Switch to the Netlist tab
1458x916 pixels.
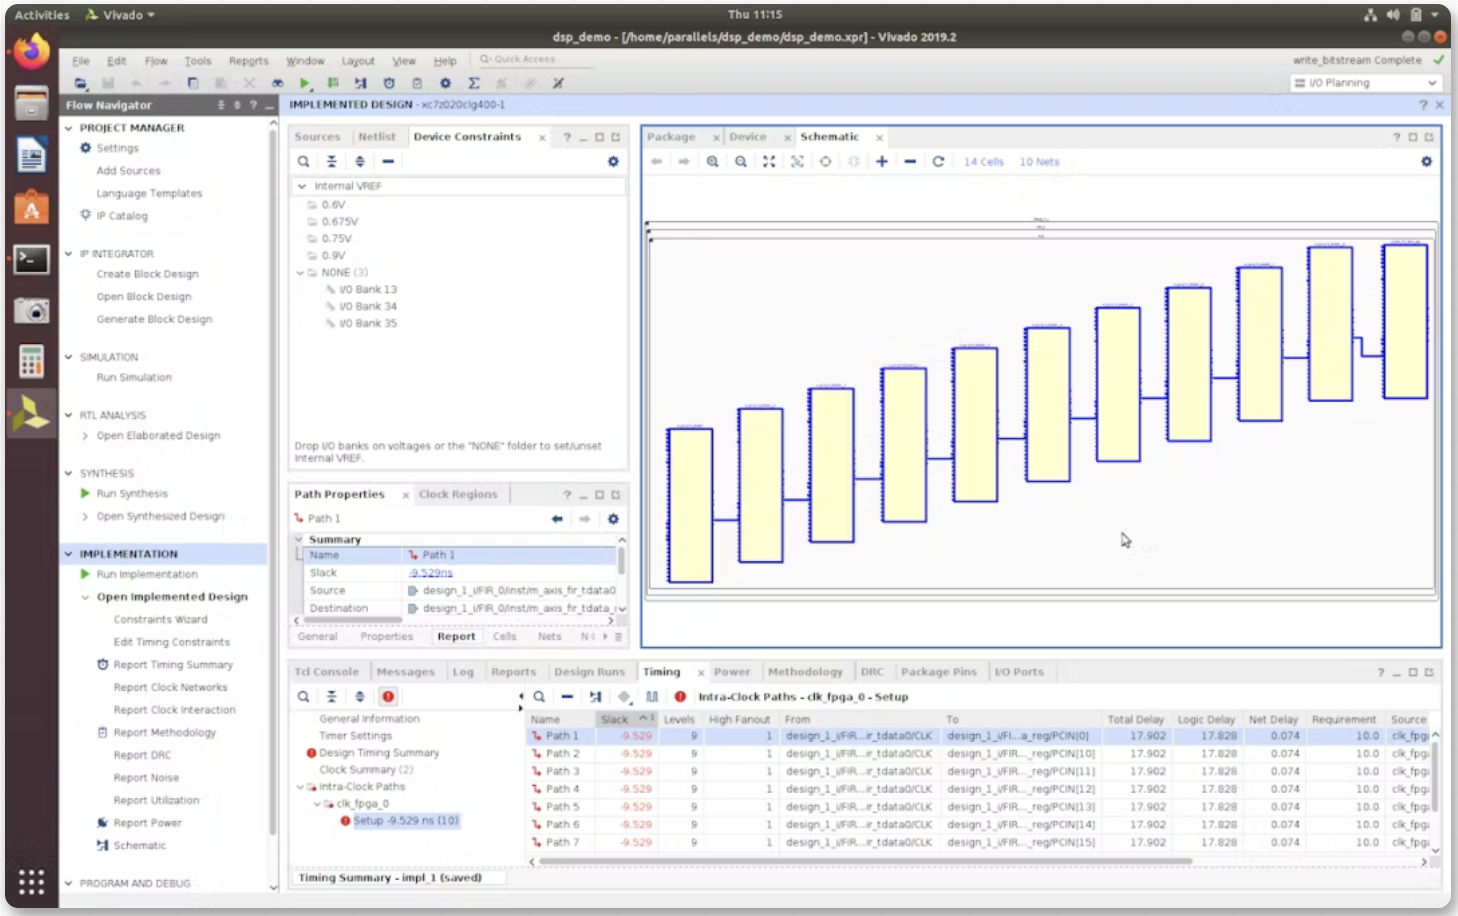[x=377, y=137]
